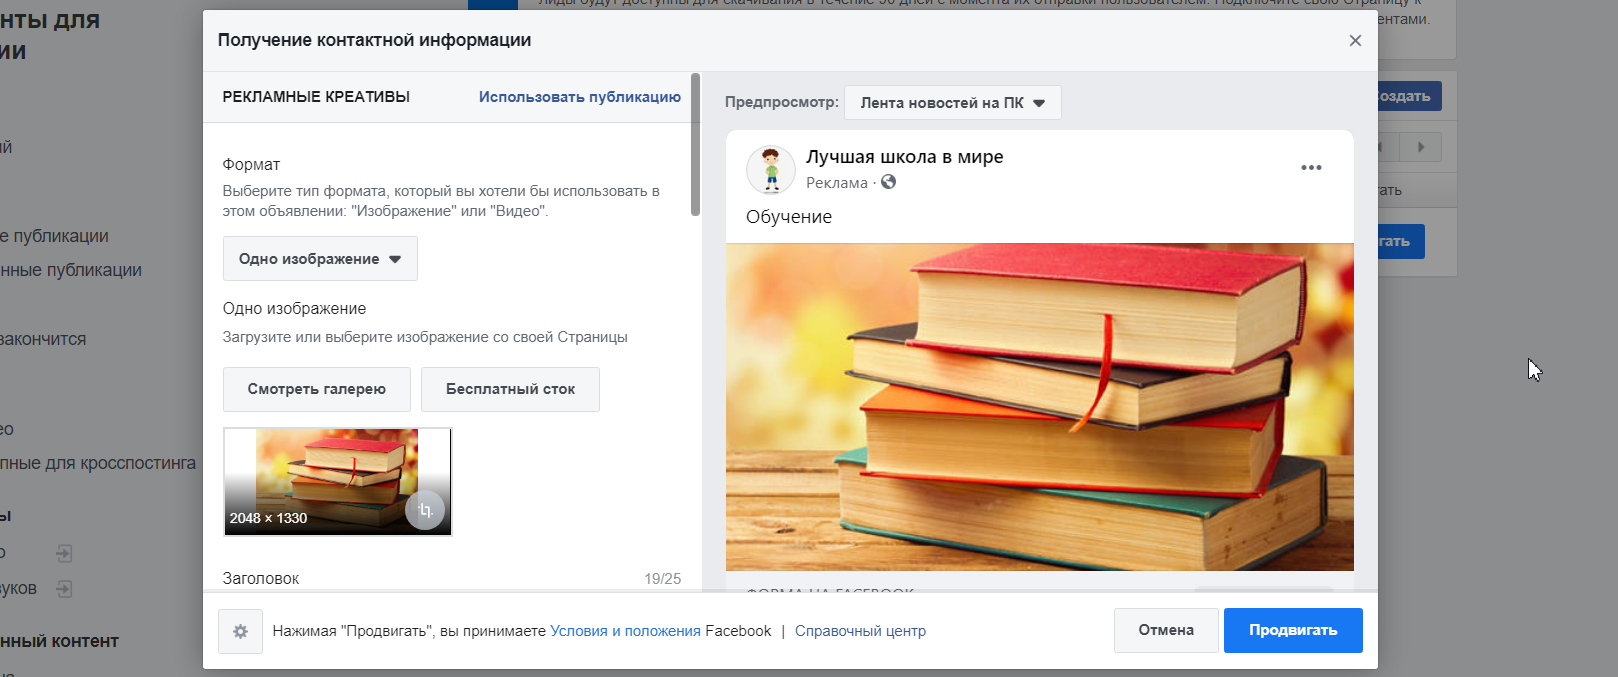This screenshot has width=1618, height=677.
Task: Click the Формат section label
Action: pos(251,164)
